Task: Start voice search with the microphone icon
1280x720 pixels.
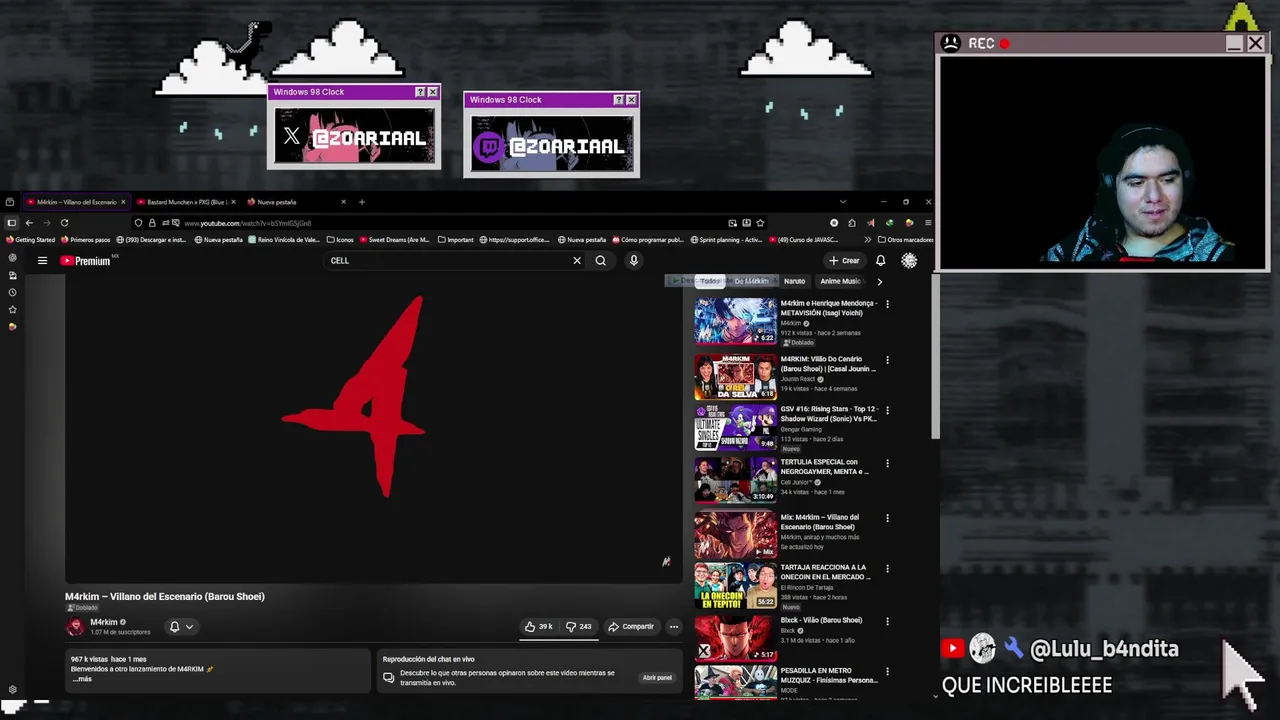Action: (x=633, y=261)
